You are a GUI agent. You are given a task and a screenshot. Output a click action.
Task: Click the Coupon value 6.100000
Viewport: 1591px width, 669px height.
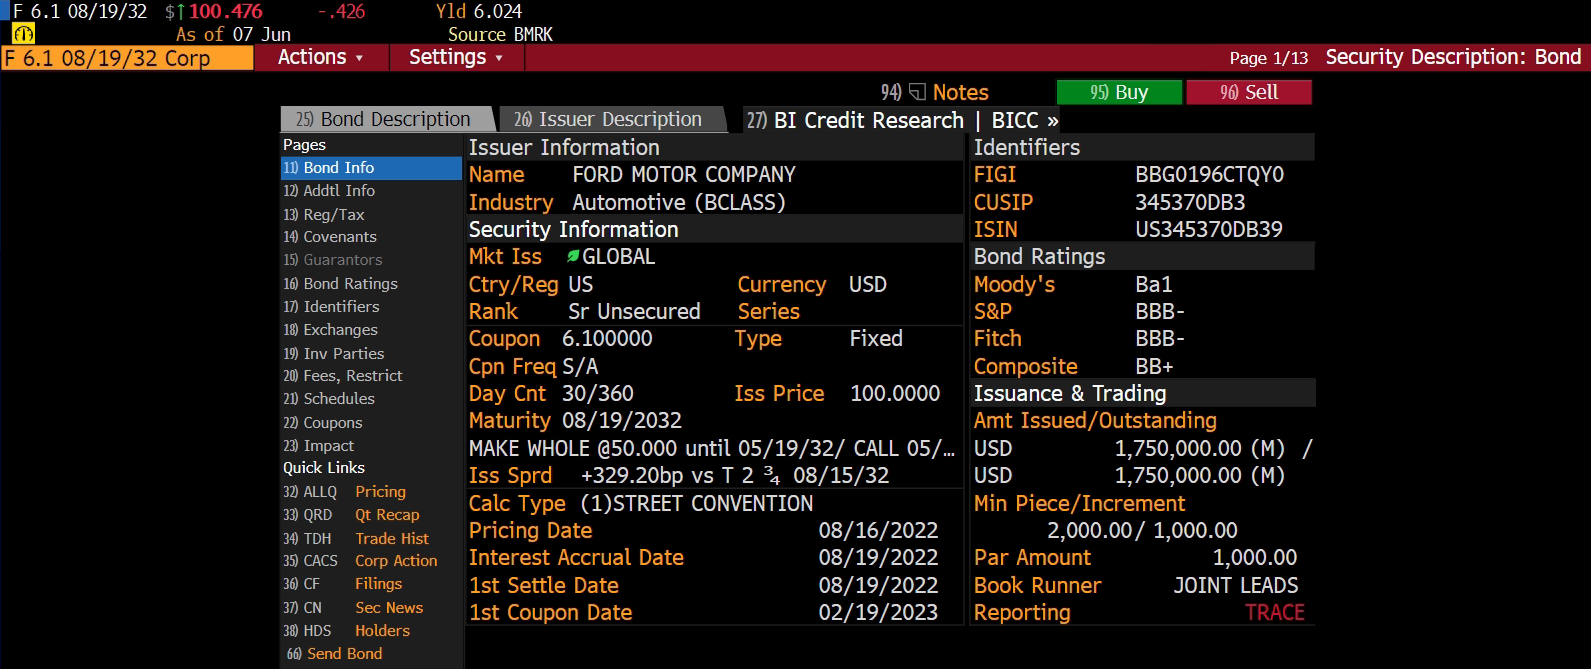pyautogui.click(x=607, y=339)
